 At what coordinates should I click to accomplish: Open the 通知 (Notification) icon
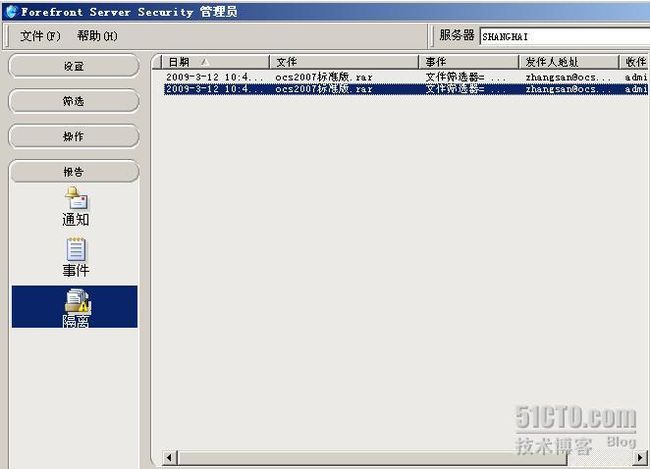click(x=75, y=206)
